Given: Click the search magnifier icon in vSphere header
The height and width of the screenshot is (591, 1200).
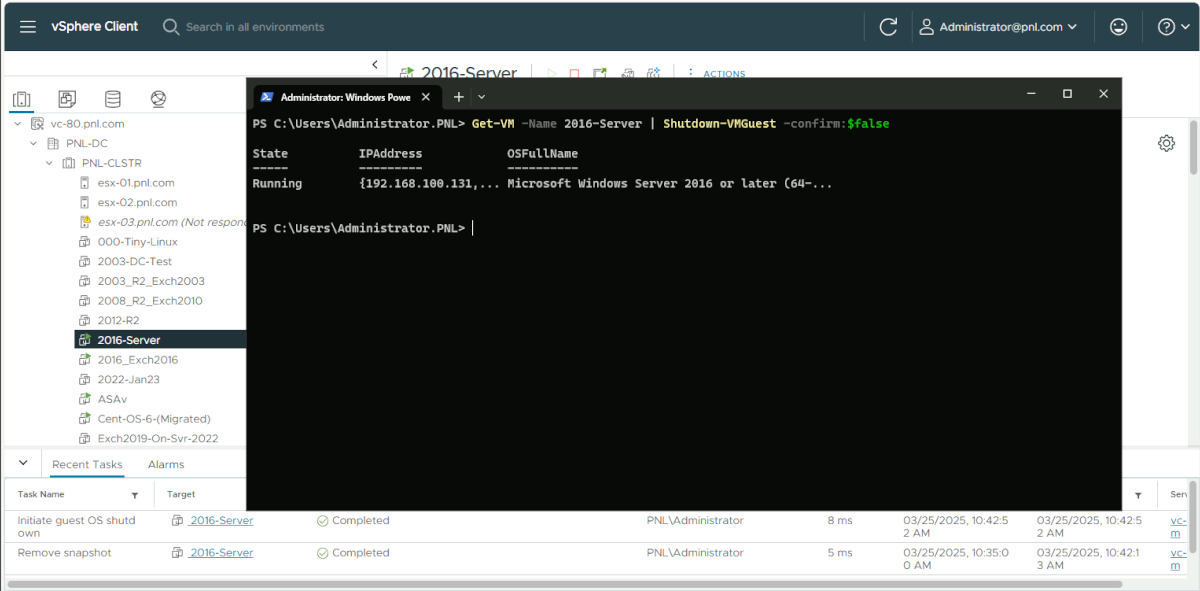Looking at the screenshot, I should [171, 27].
